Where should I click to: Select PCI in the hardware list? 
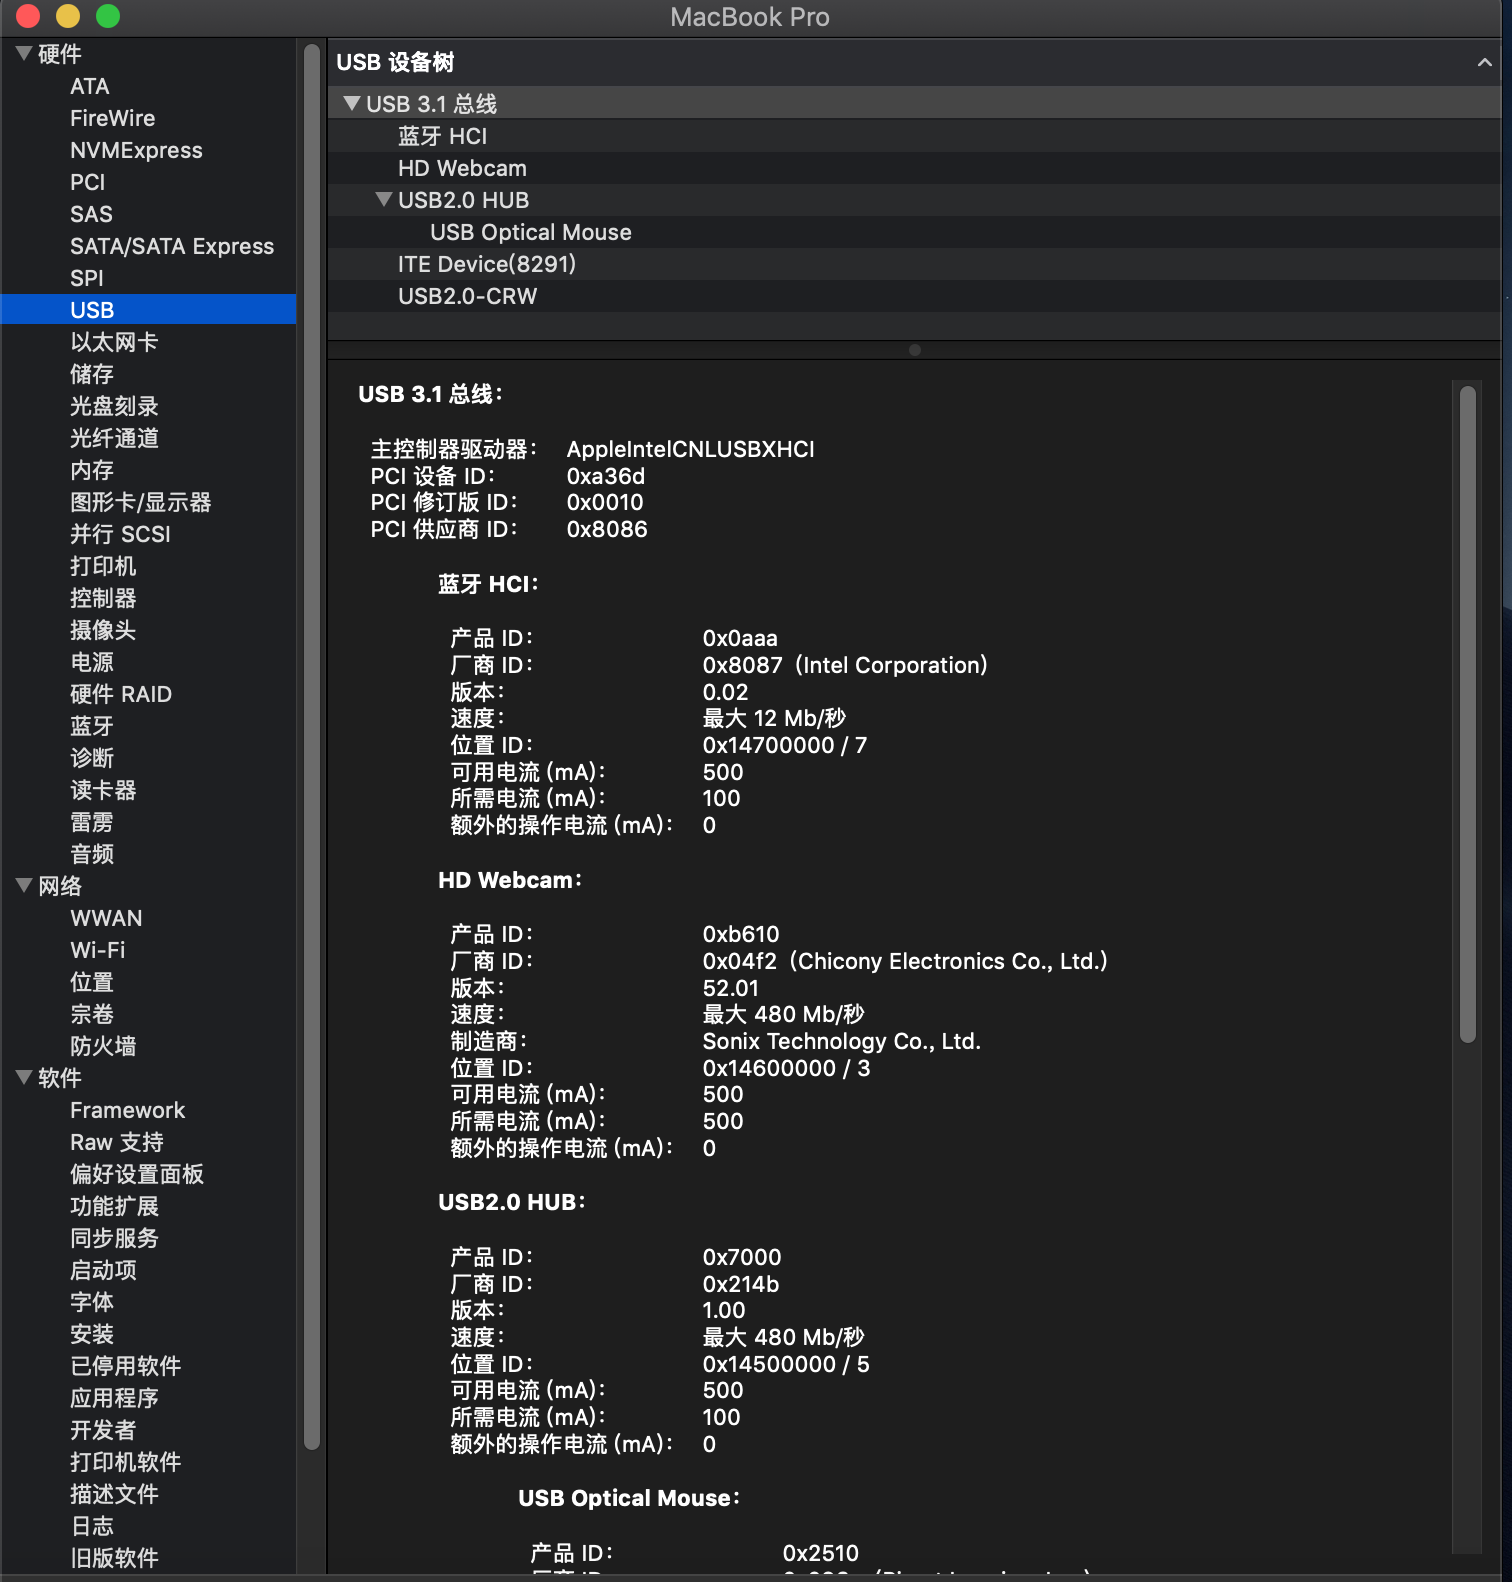(x=87, y=182)
